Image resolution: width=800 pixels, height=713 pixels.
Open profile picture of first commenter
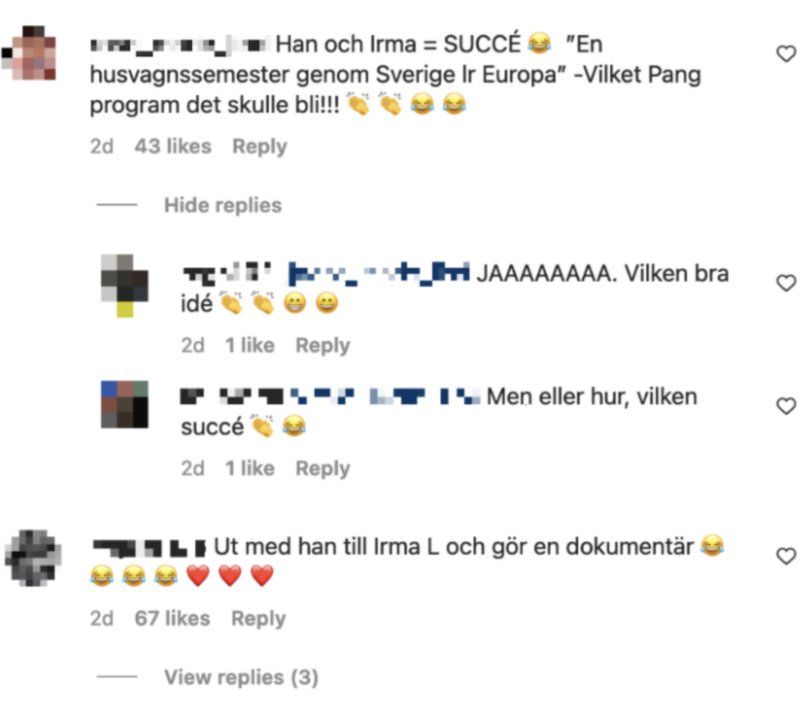[29, 53]
